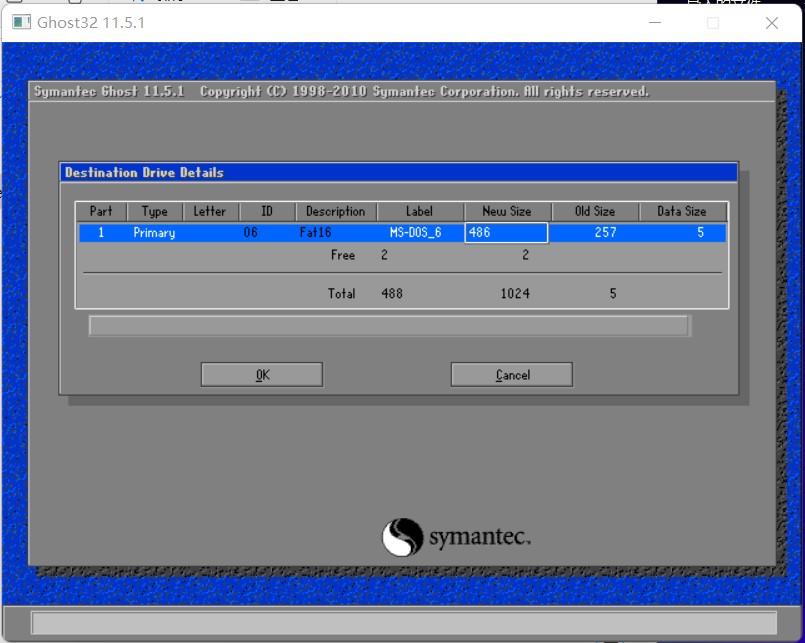
Task: Click the Data Size column header
Action: [x=682, y=212]
